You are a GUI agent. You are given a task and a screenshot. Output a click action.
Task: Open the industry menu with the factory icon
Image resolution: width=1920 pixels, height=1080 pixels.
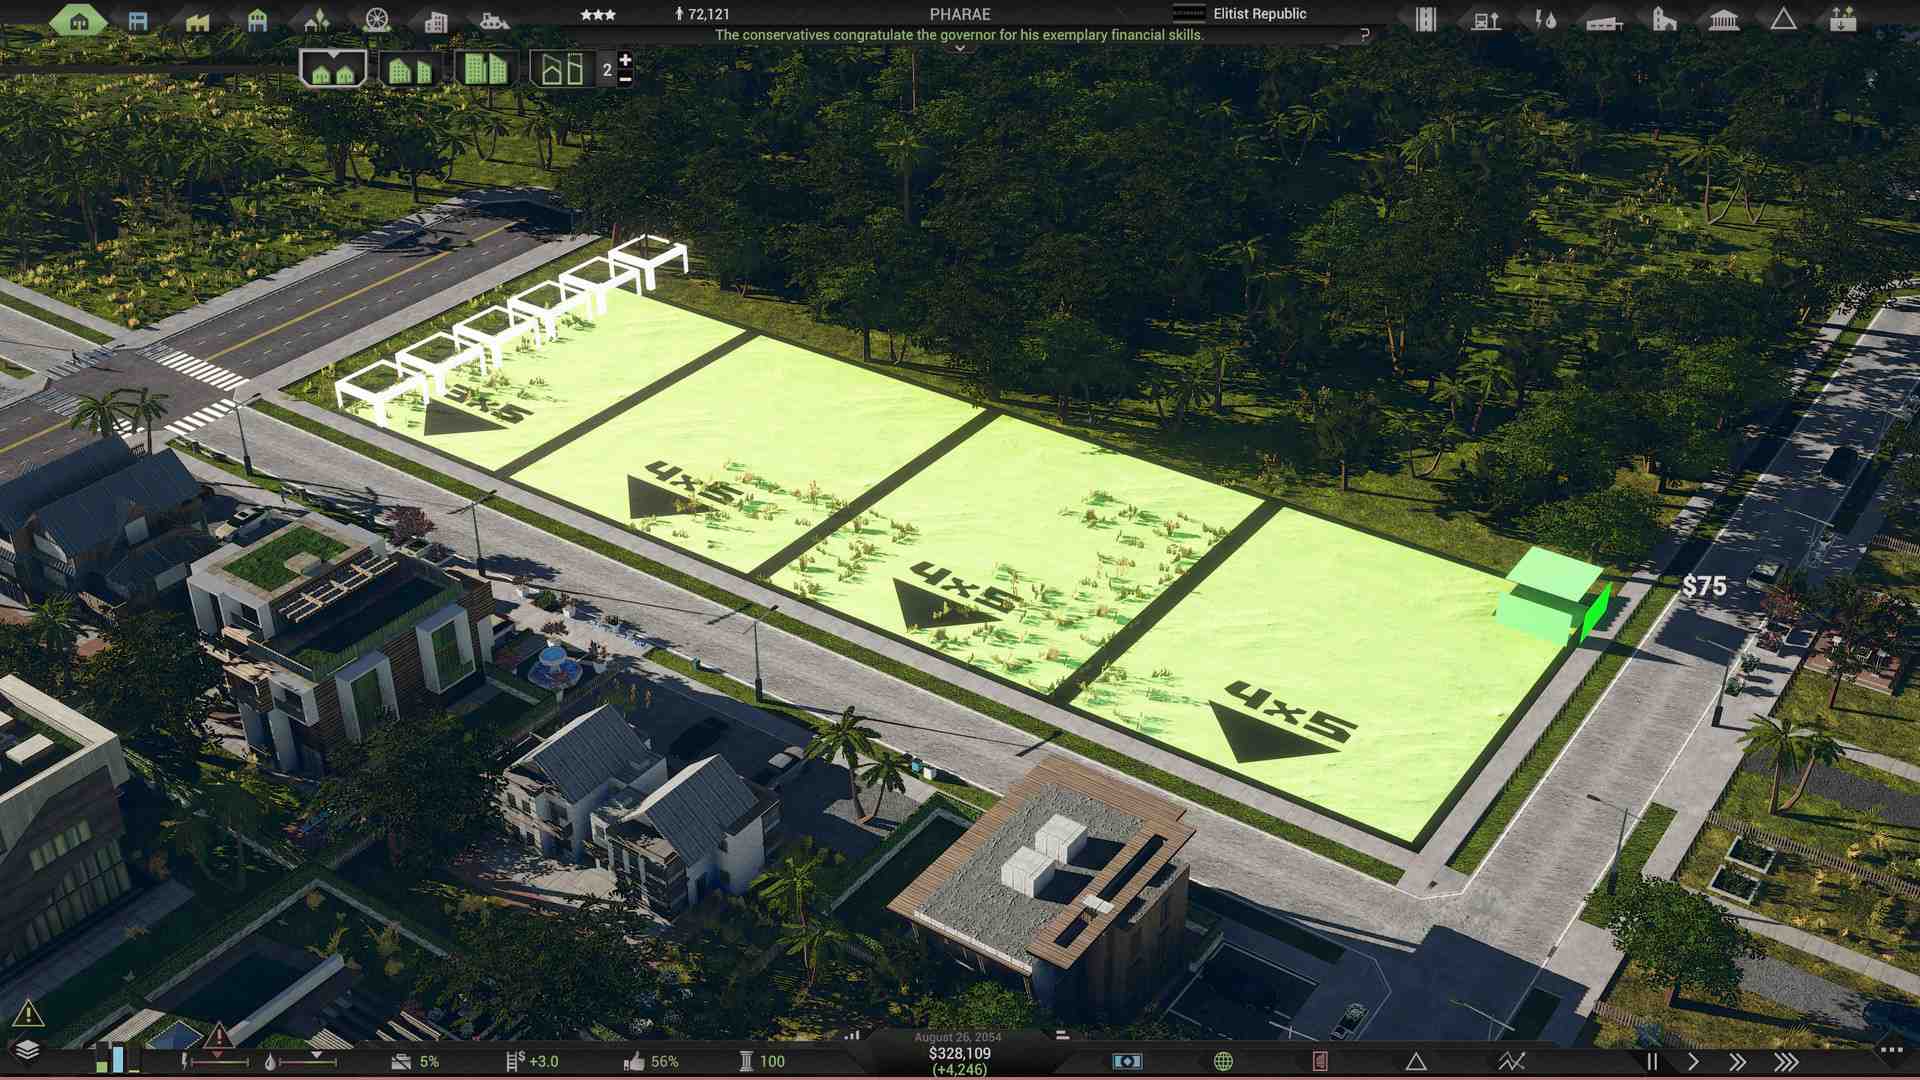point(197,18)
